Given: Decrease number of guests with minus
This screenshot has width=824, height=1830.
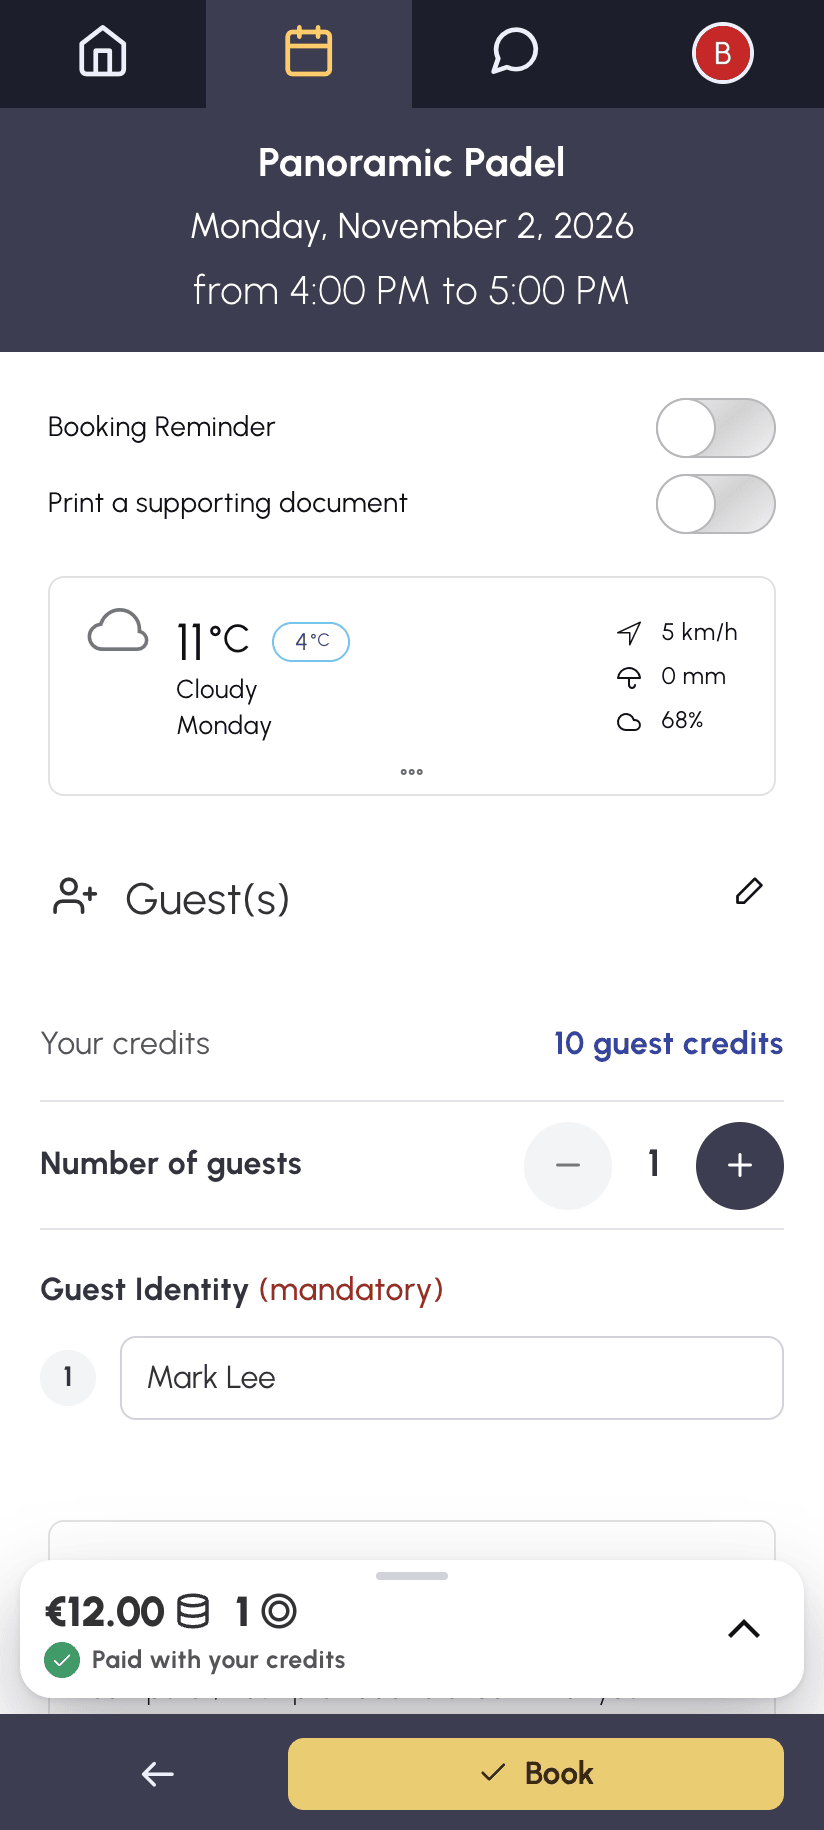Looking at the screenshot, I should click(x=568, y=1166).
